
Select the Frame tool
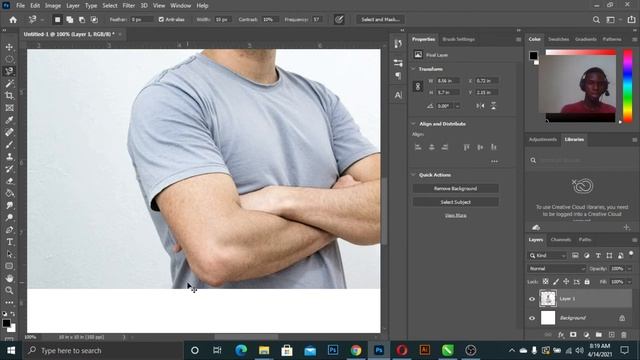click(9, 108)
